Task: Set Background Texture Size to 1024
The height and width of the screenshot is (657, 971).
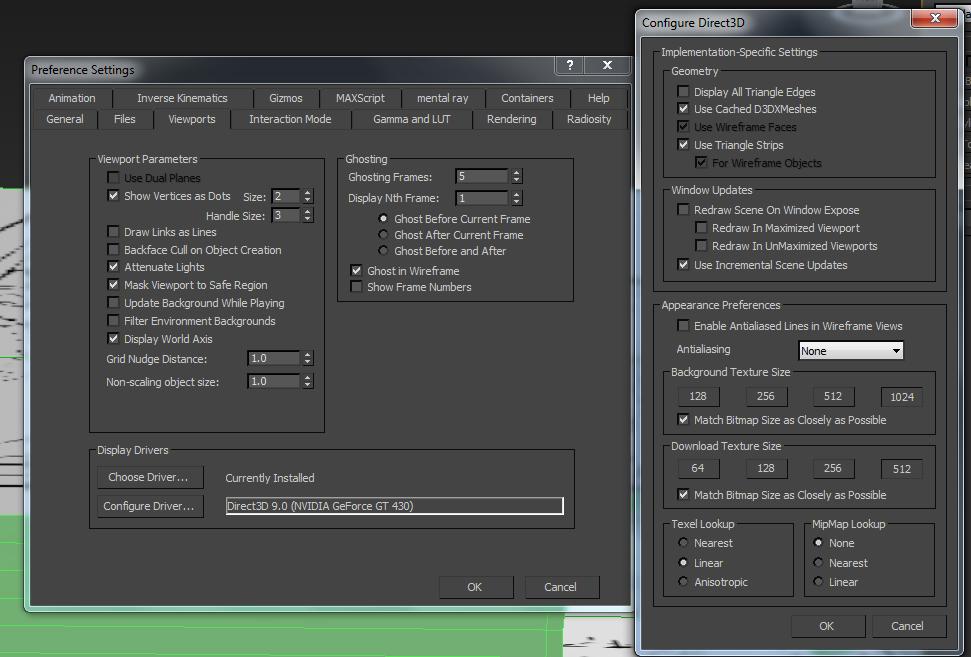Action: [x=902, y=397]
